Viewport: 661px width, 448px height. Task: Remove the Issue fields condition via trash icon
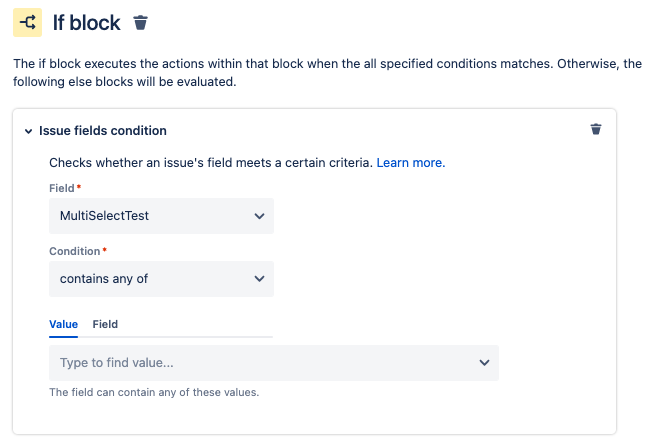[x=596, y=129]
